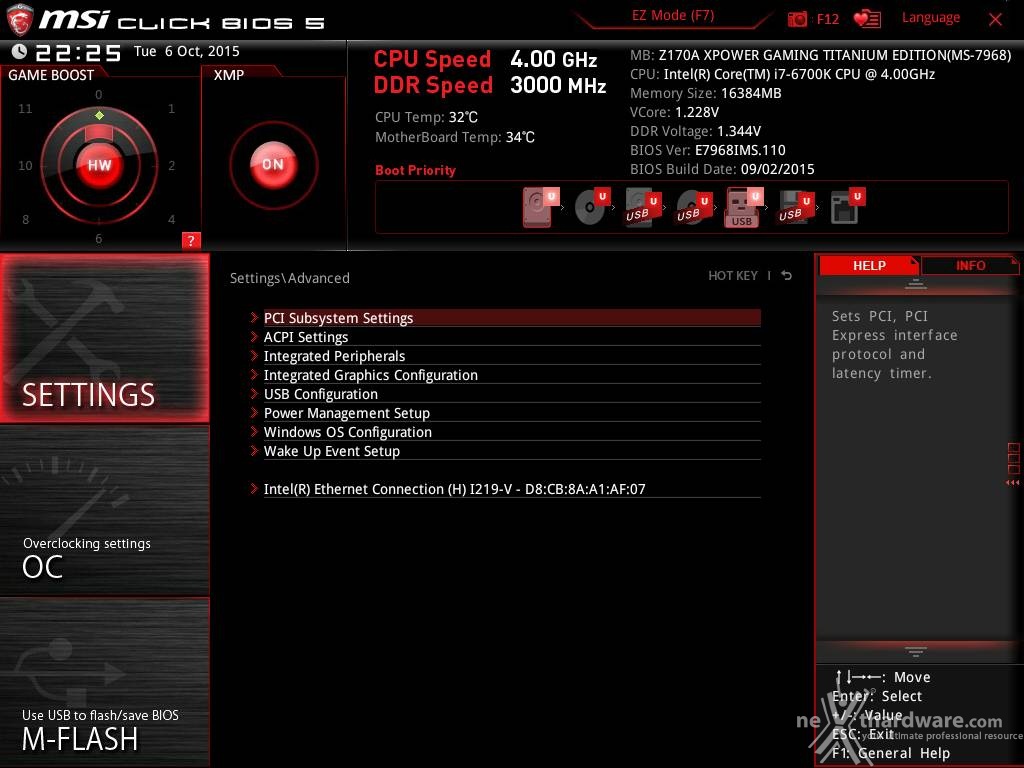Select the USB CD/DVD boot device icon
Viewport: 1024px width, 768px height.
point(694,208)
